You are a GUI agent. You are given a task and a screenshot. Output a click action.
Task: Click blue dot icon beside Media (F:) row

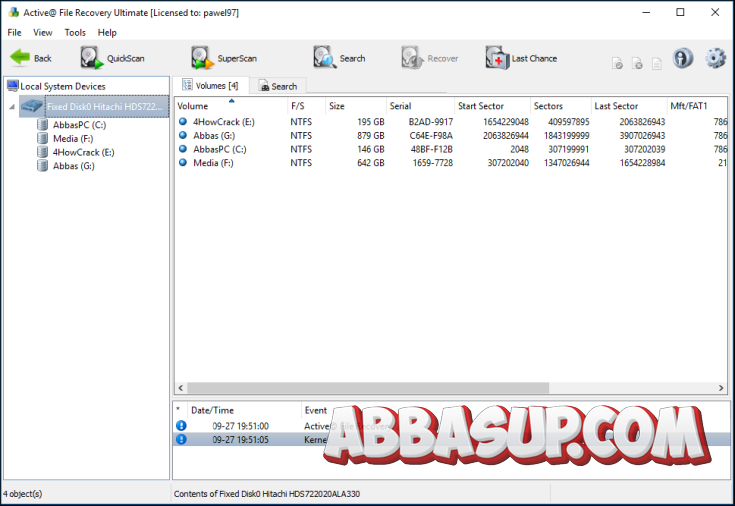pos(183,162)
